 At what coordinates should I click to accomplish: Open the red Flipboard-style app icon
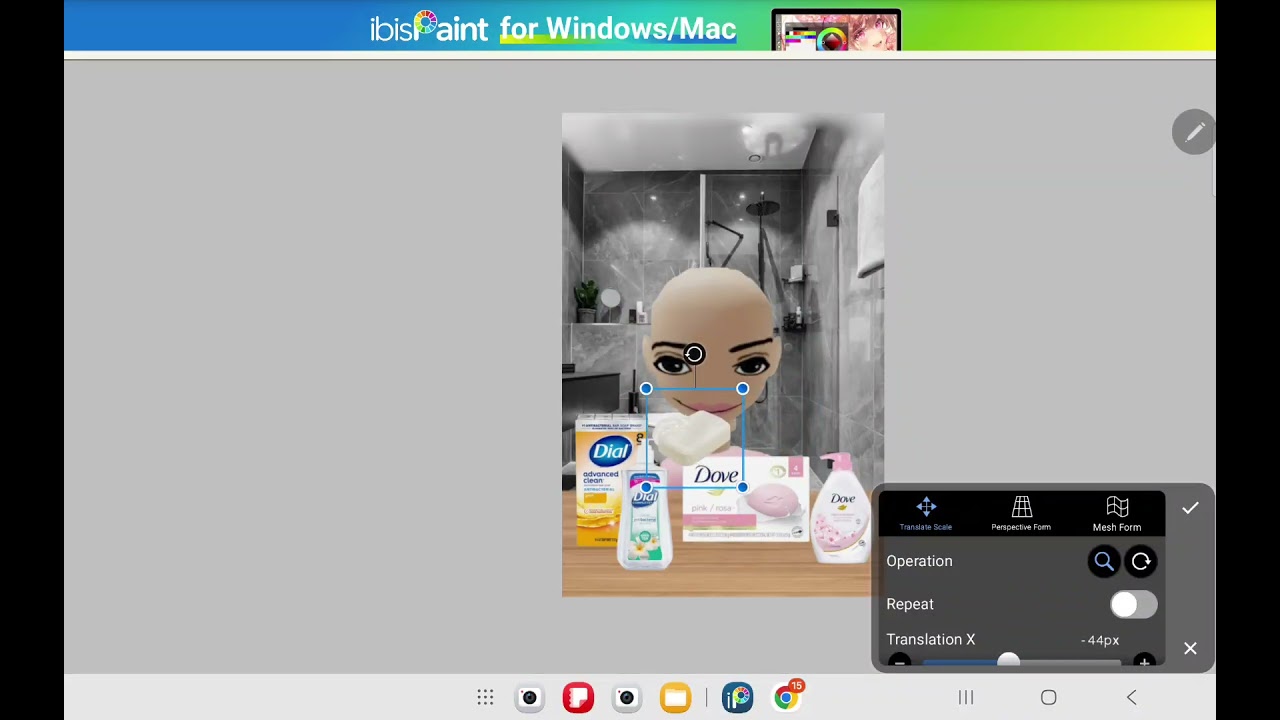point(578,697)
